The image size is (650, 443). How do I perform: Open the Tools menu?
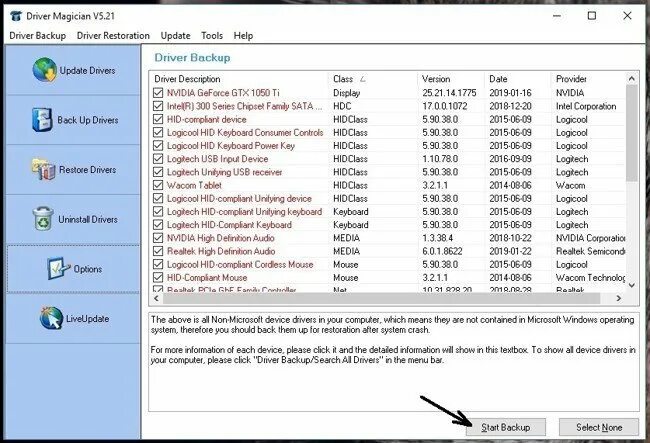click(x=212, y=36)
